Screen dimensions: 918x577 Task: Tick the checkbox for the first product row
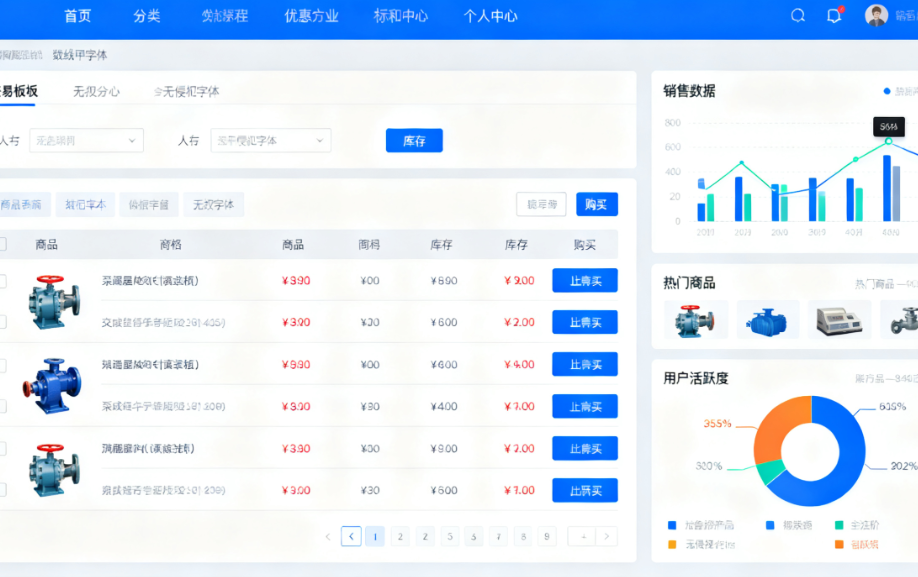(x=2, y=281)
